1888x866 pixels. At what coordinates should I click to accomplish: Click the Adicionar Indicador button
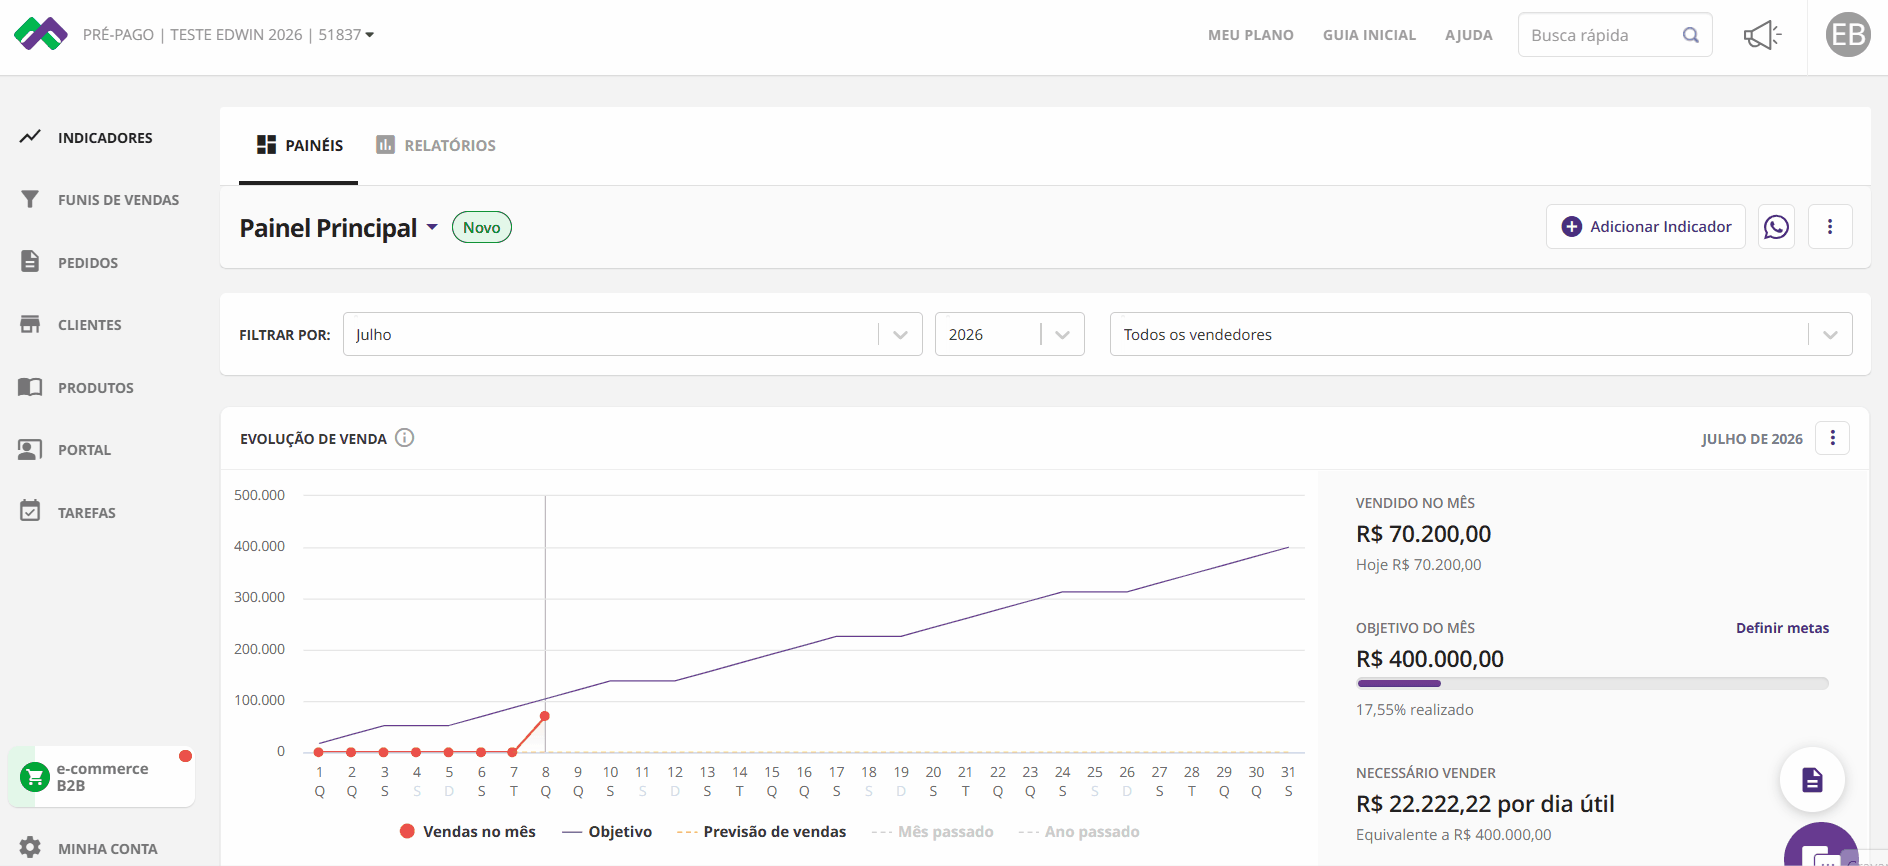point(1646,227)
